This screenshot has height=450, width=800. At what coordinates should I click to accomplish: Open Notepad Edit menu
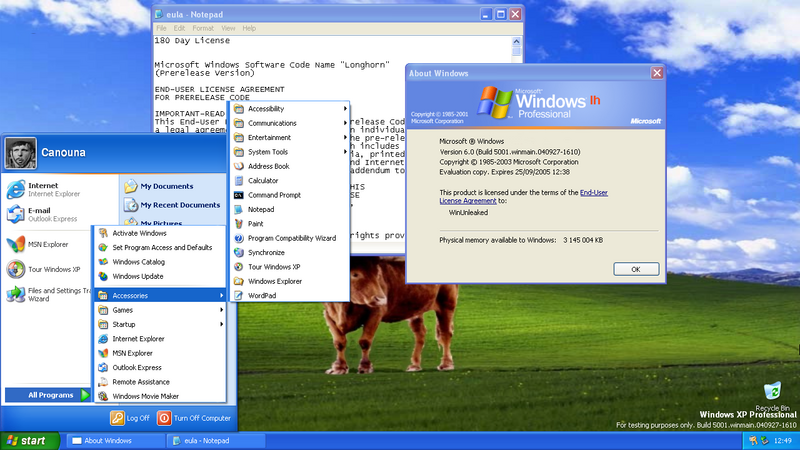pos(179,28)
